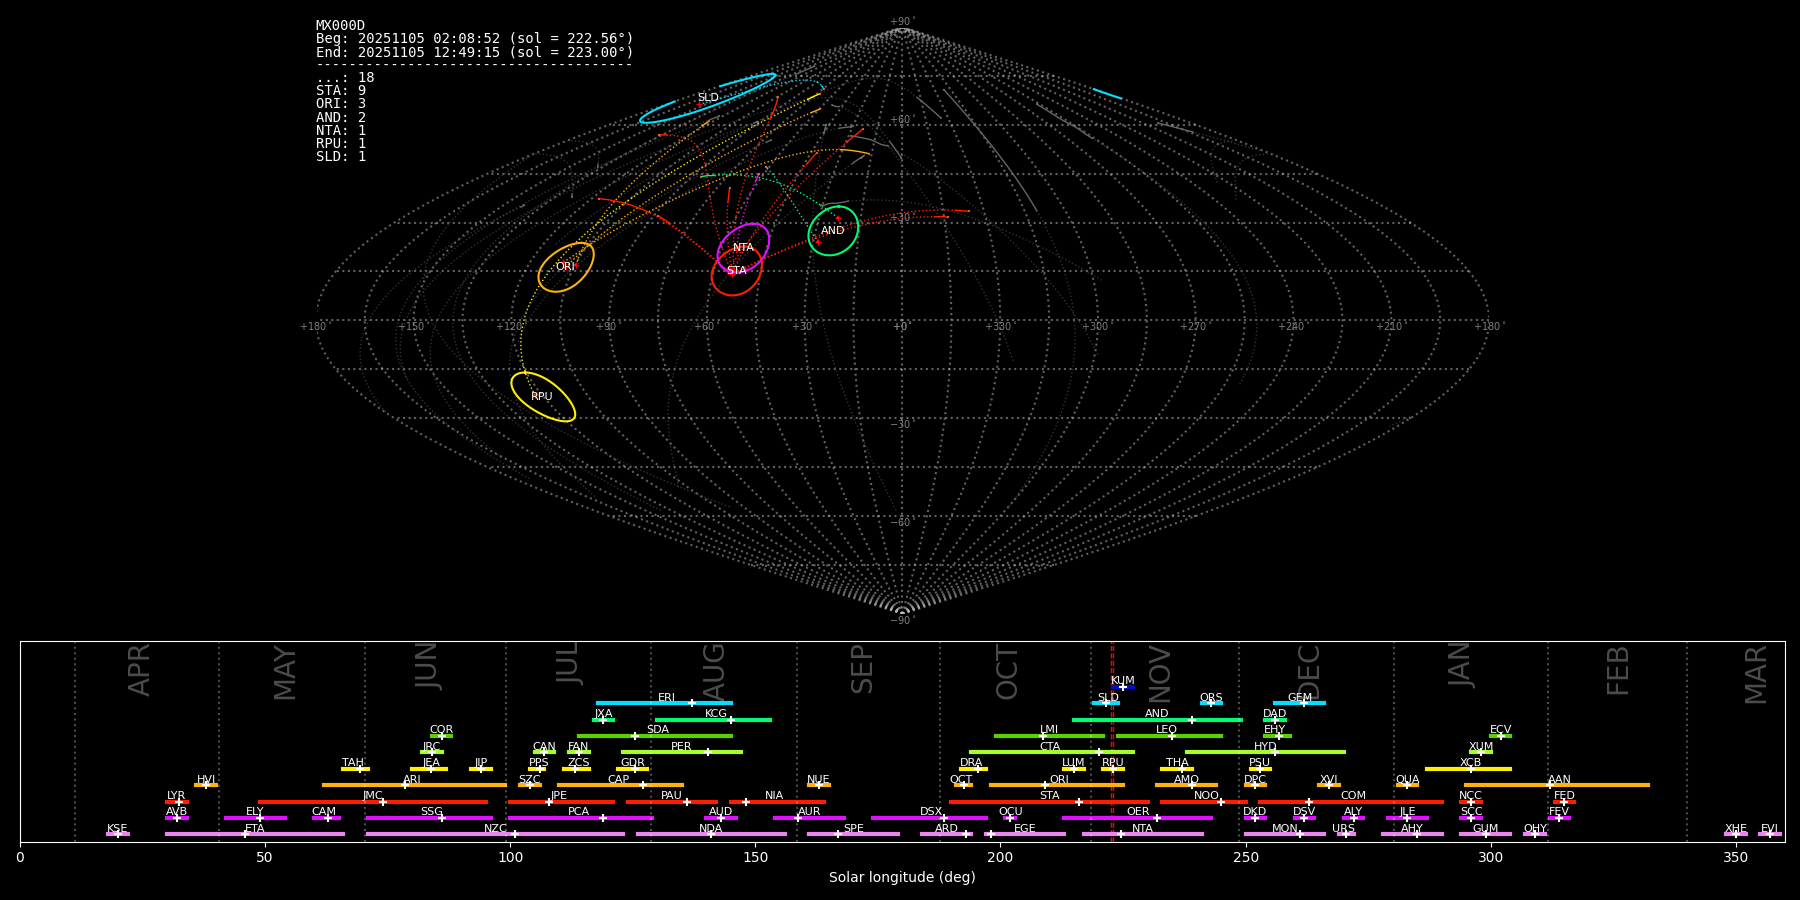This screenshot has width=1800, height=900.
Task: Click the 200 tick label on the x-axis
Action: [x=1000, y=857]
